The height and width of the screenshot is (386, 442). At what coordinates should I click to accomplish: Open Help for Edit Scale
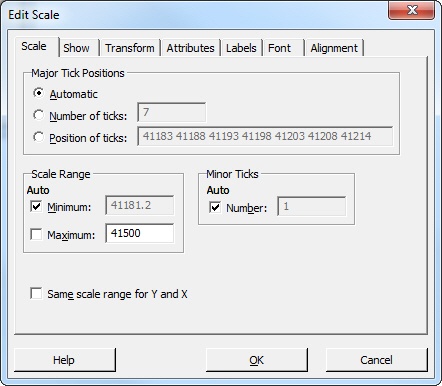point(65,360)
